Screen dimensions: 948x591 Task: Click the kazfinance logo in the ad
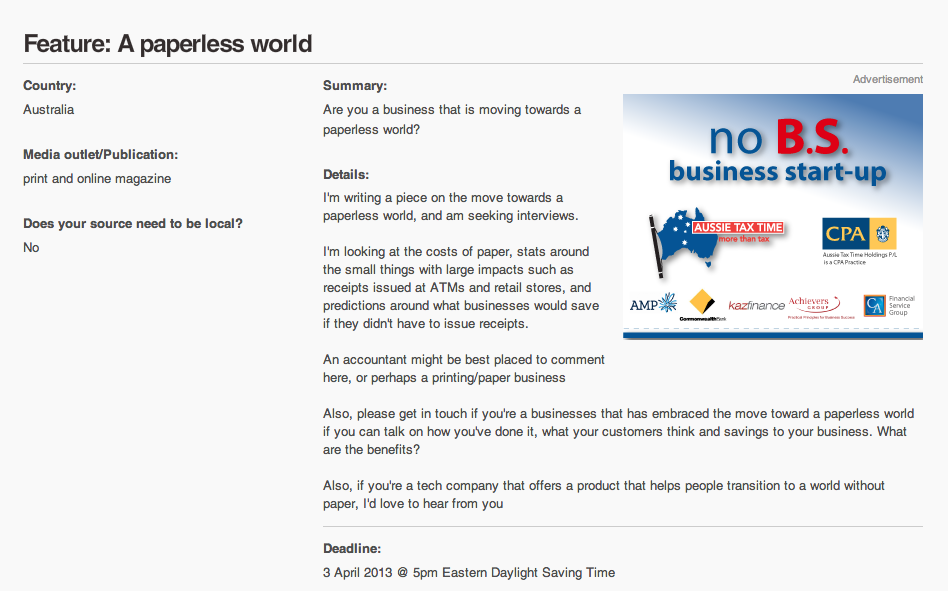[756, 305]
